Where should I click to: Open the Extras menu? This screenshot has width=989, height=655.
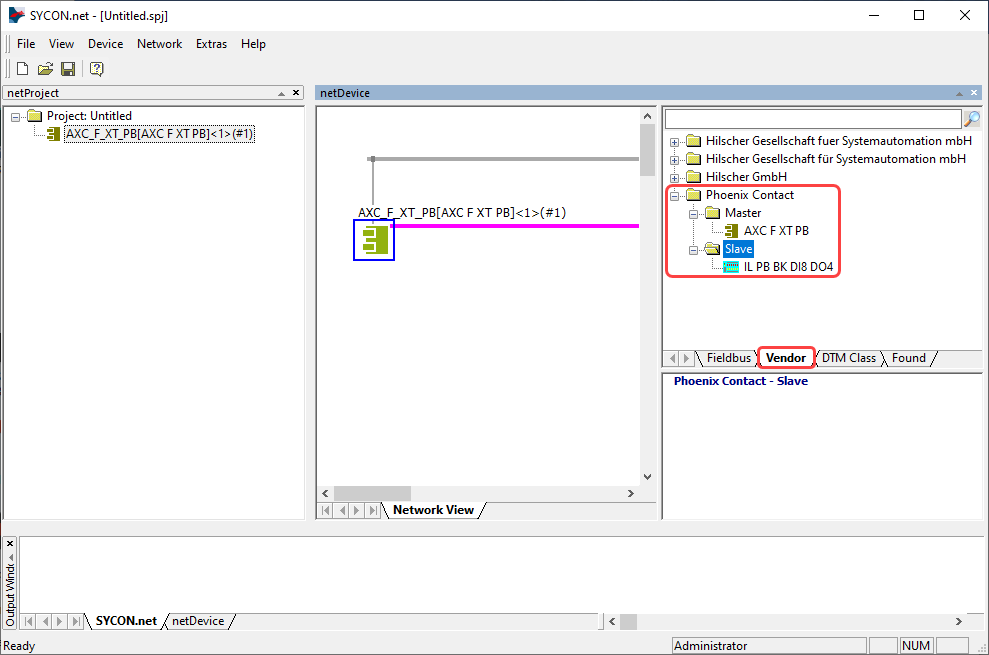tap(211, 44)
